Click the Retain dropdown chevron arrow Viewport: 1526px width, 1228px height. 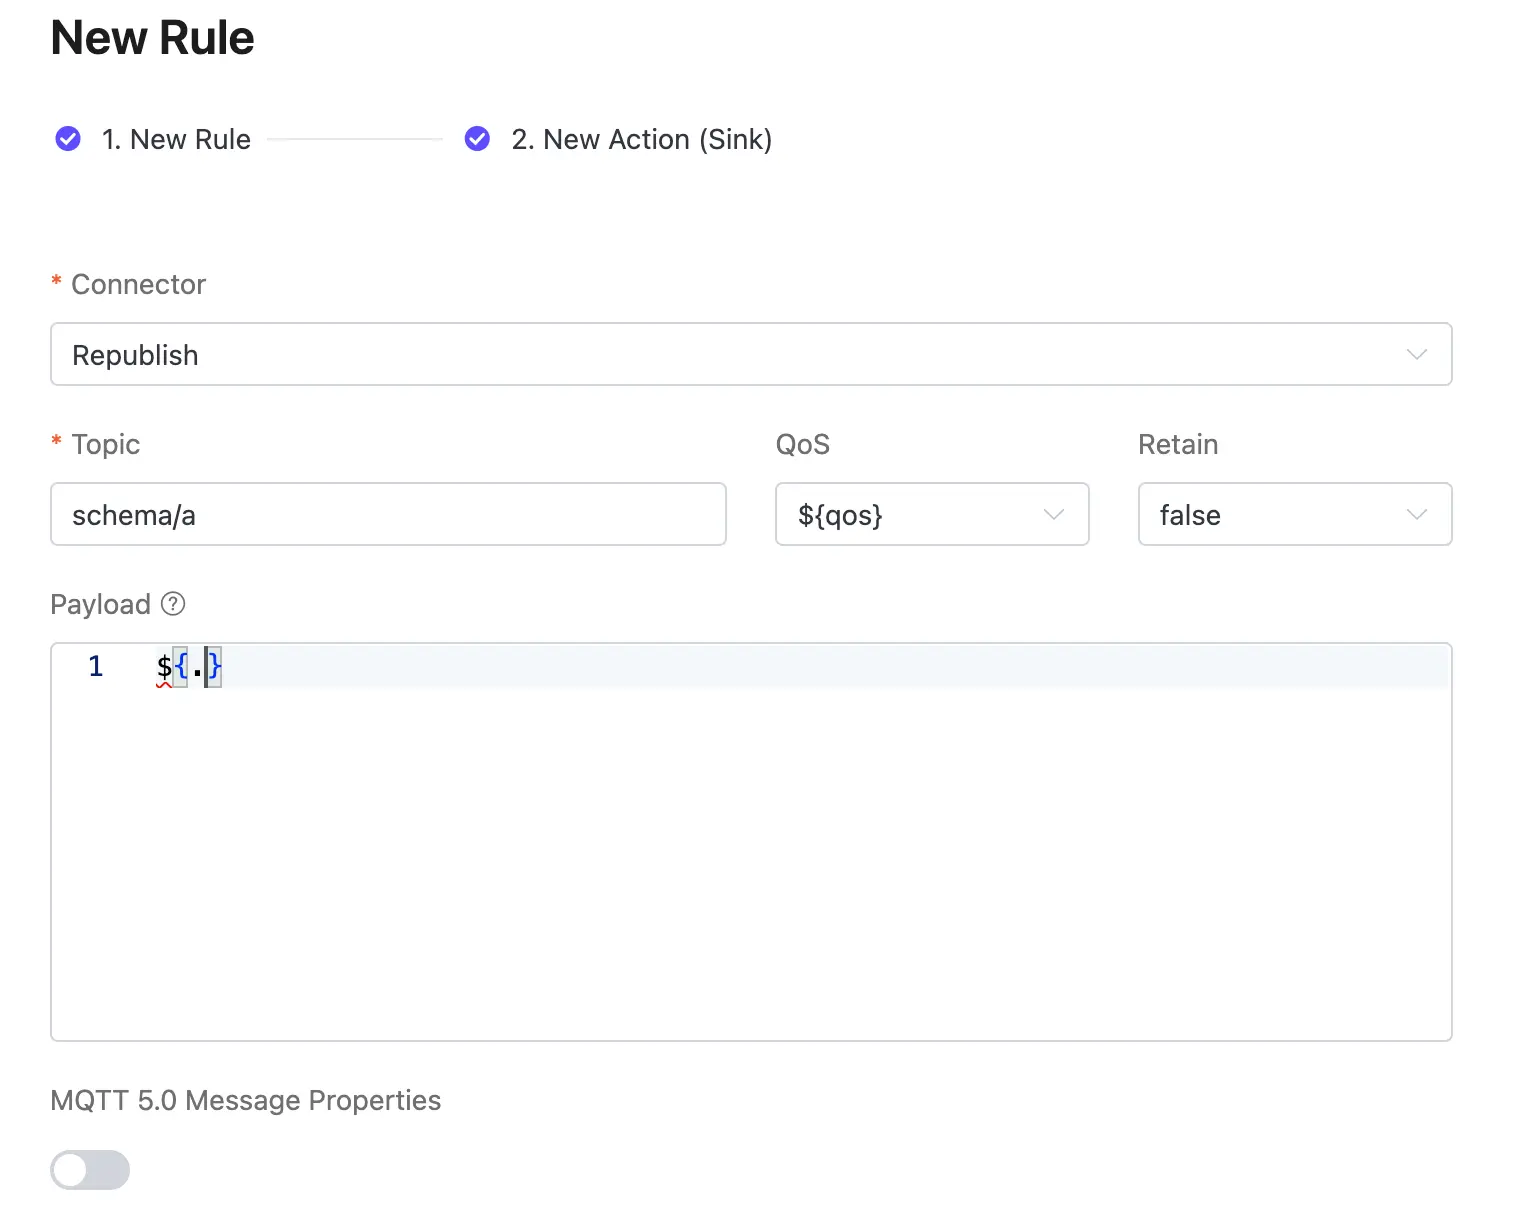[x=1416, y=514]
